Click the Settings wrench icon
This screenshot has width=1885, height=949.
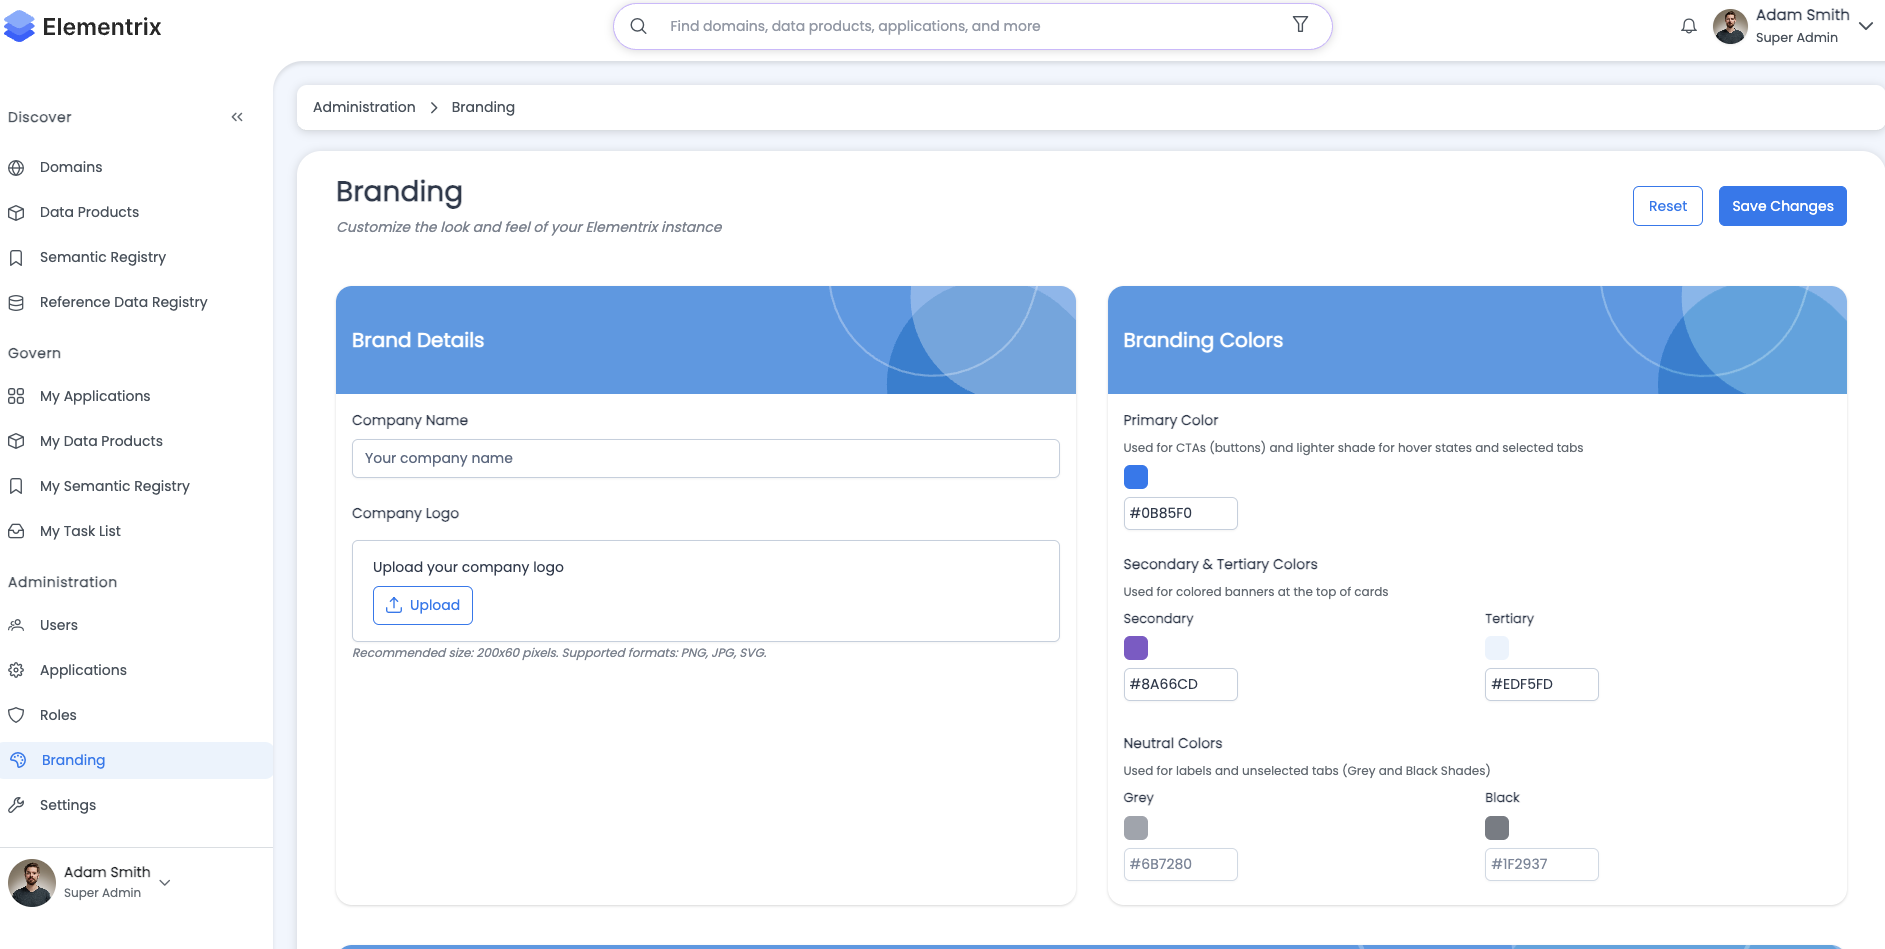[x=16, y=806]
